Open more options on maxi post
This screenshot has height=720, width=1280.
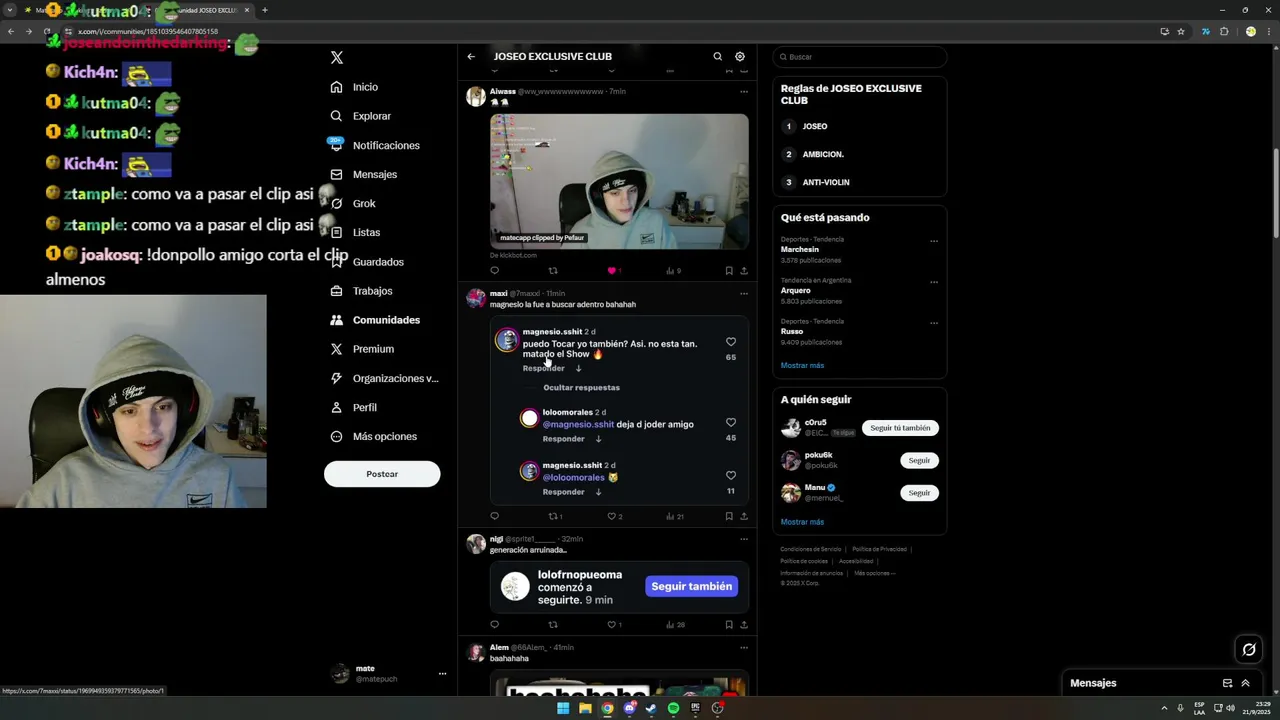pyautogui.click(x=743, y=294)
